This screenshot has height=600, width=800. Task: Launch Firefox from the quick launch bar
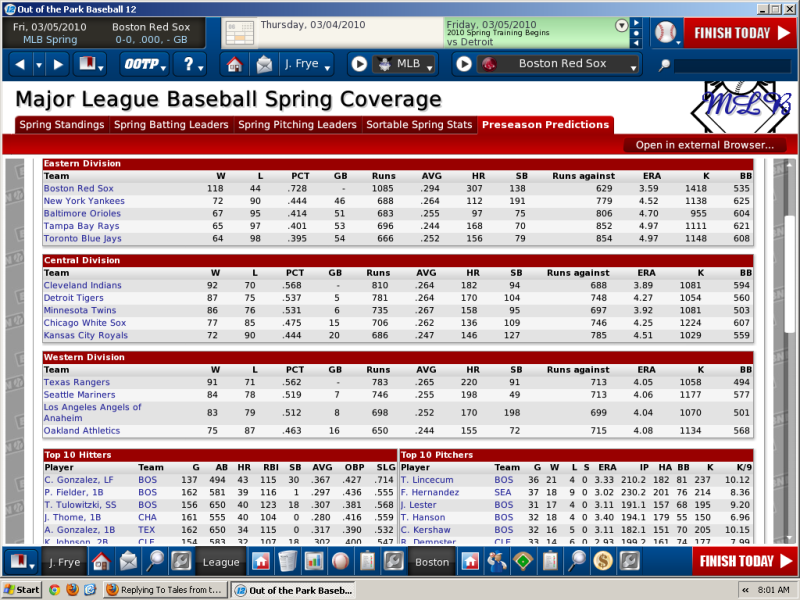point(72,590)
